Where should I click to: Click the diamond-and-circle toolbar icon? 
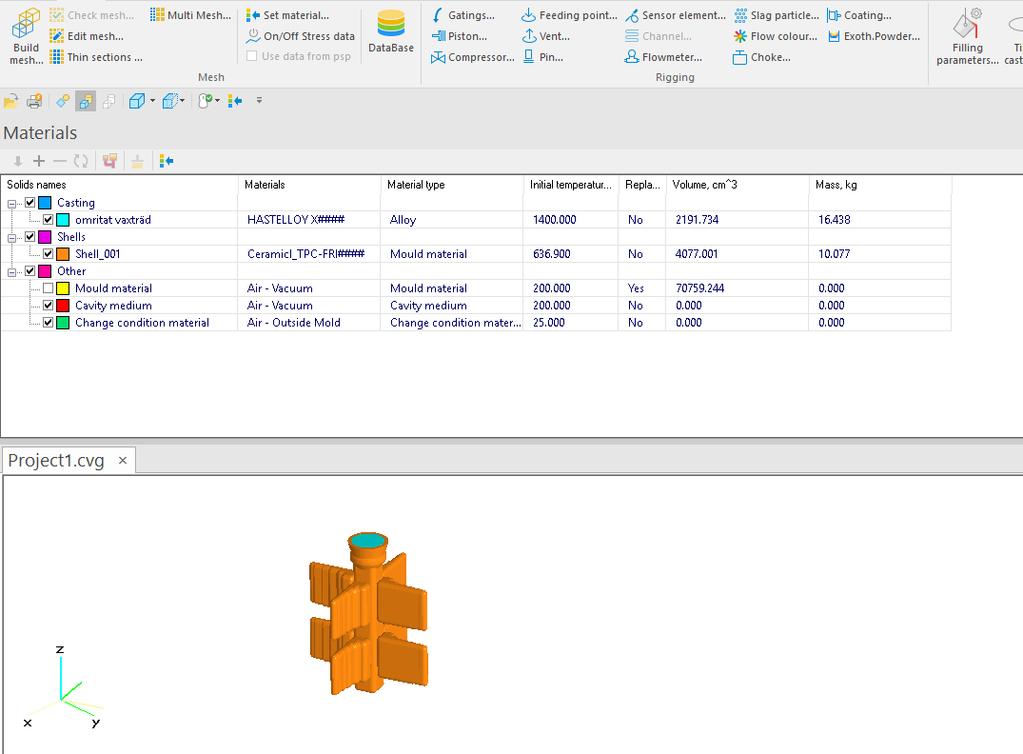63,101
